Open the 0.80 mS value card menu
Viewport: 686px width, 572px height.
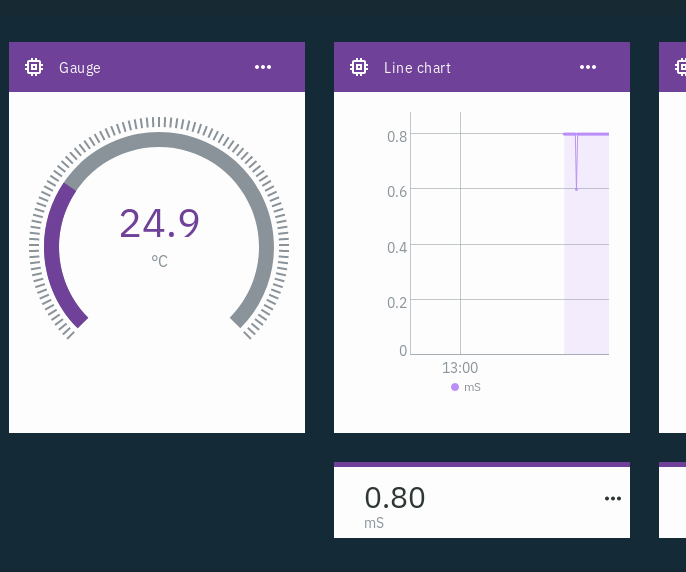click(612, 498)
